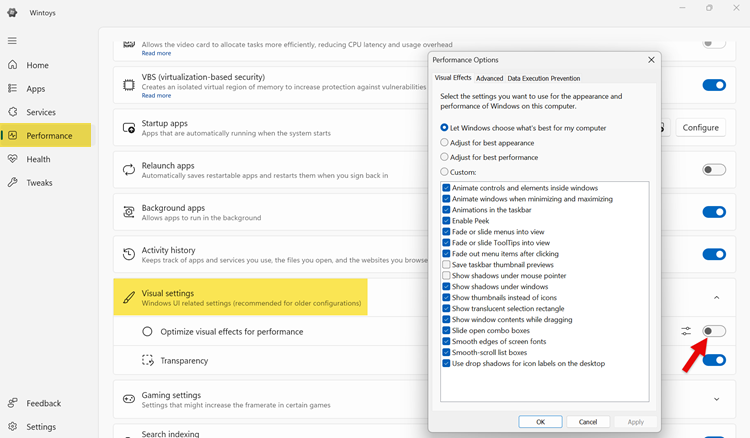Open Settings from sidebar bottom
Image resolution: width=750 pixels, height=438 pixels.
point(40,427)
